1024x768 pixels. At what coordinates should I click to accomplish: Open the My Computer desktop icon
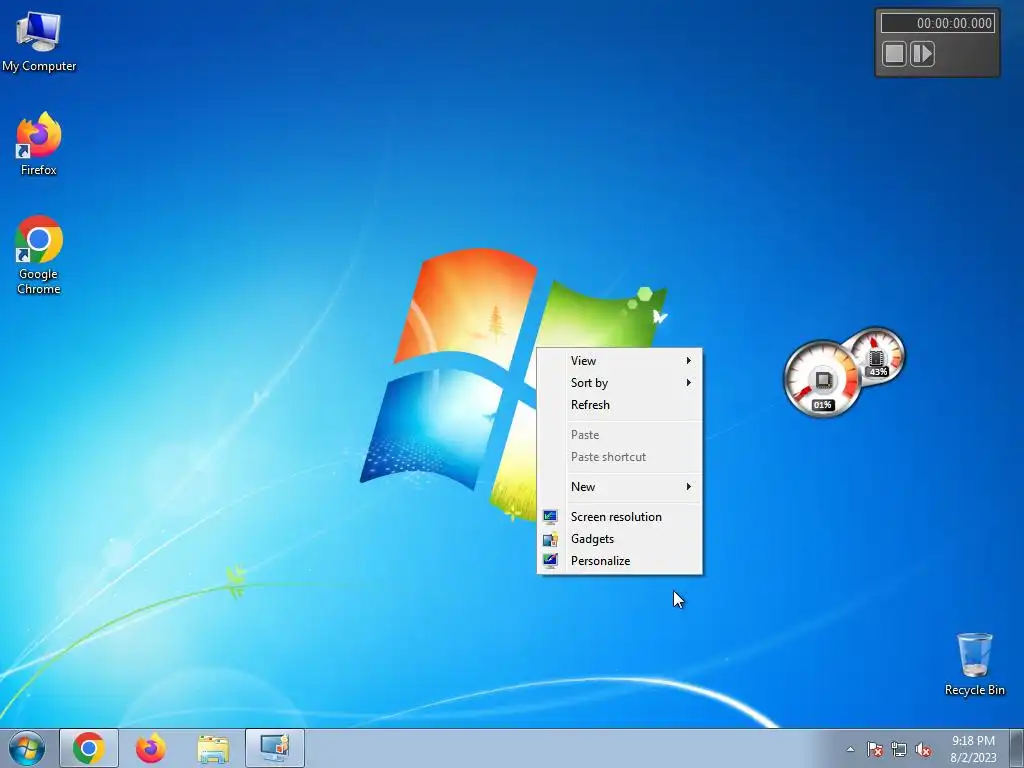(39, 42)
